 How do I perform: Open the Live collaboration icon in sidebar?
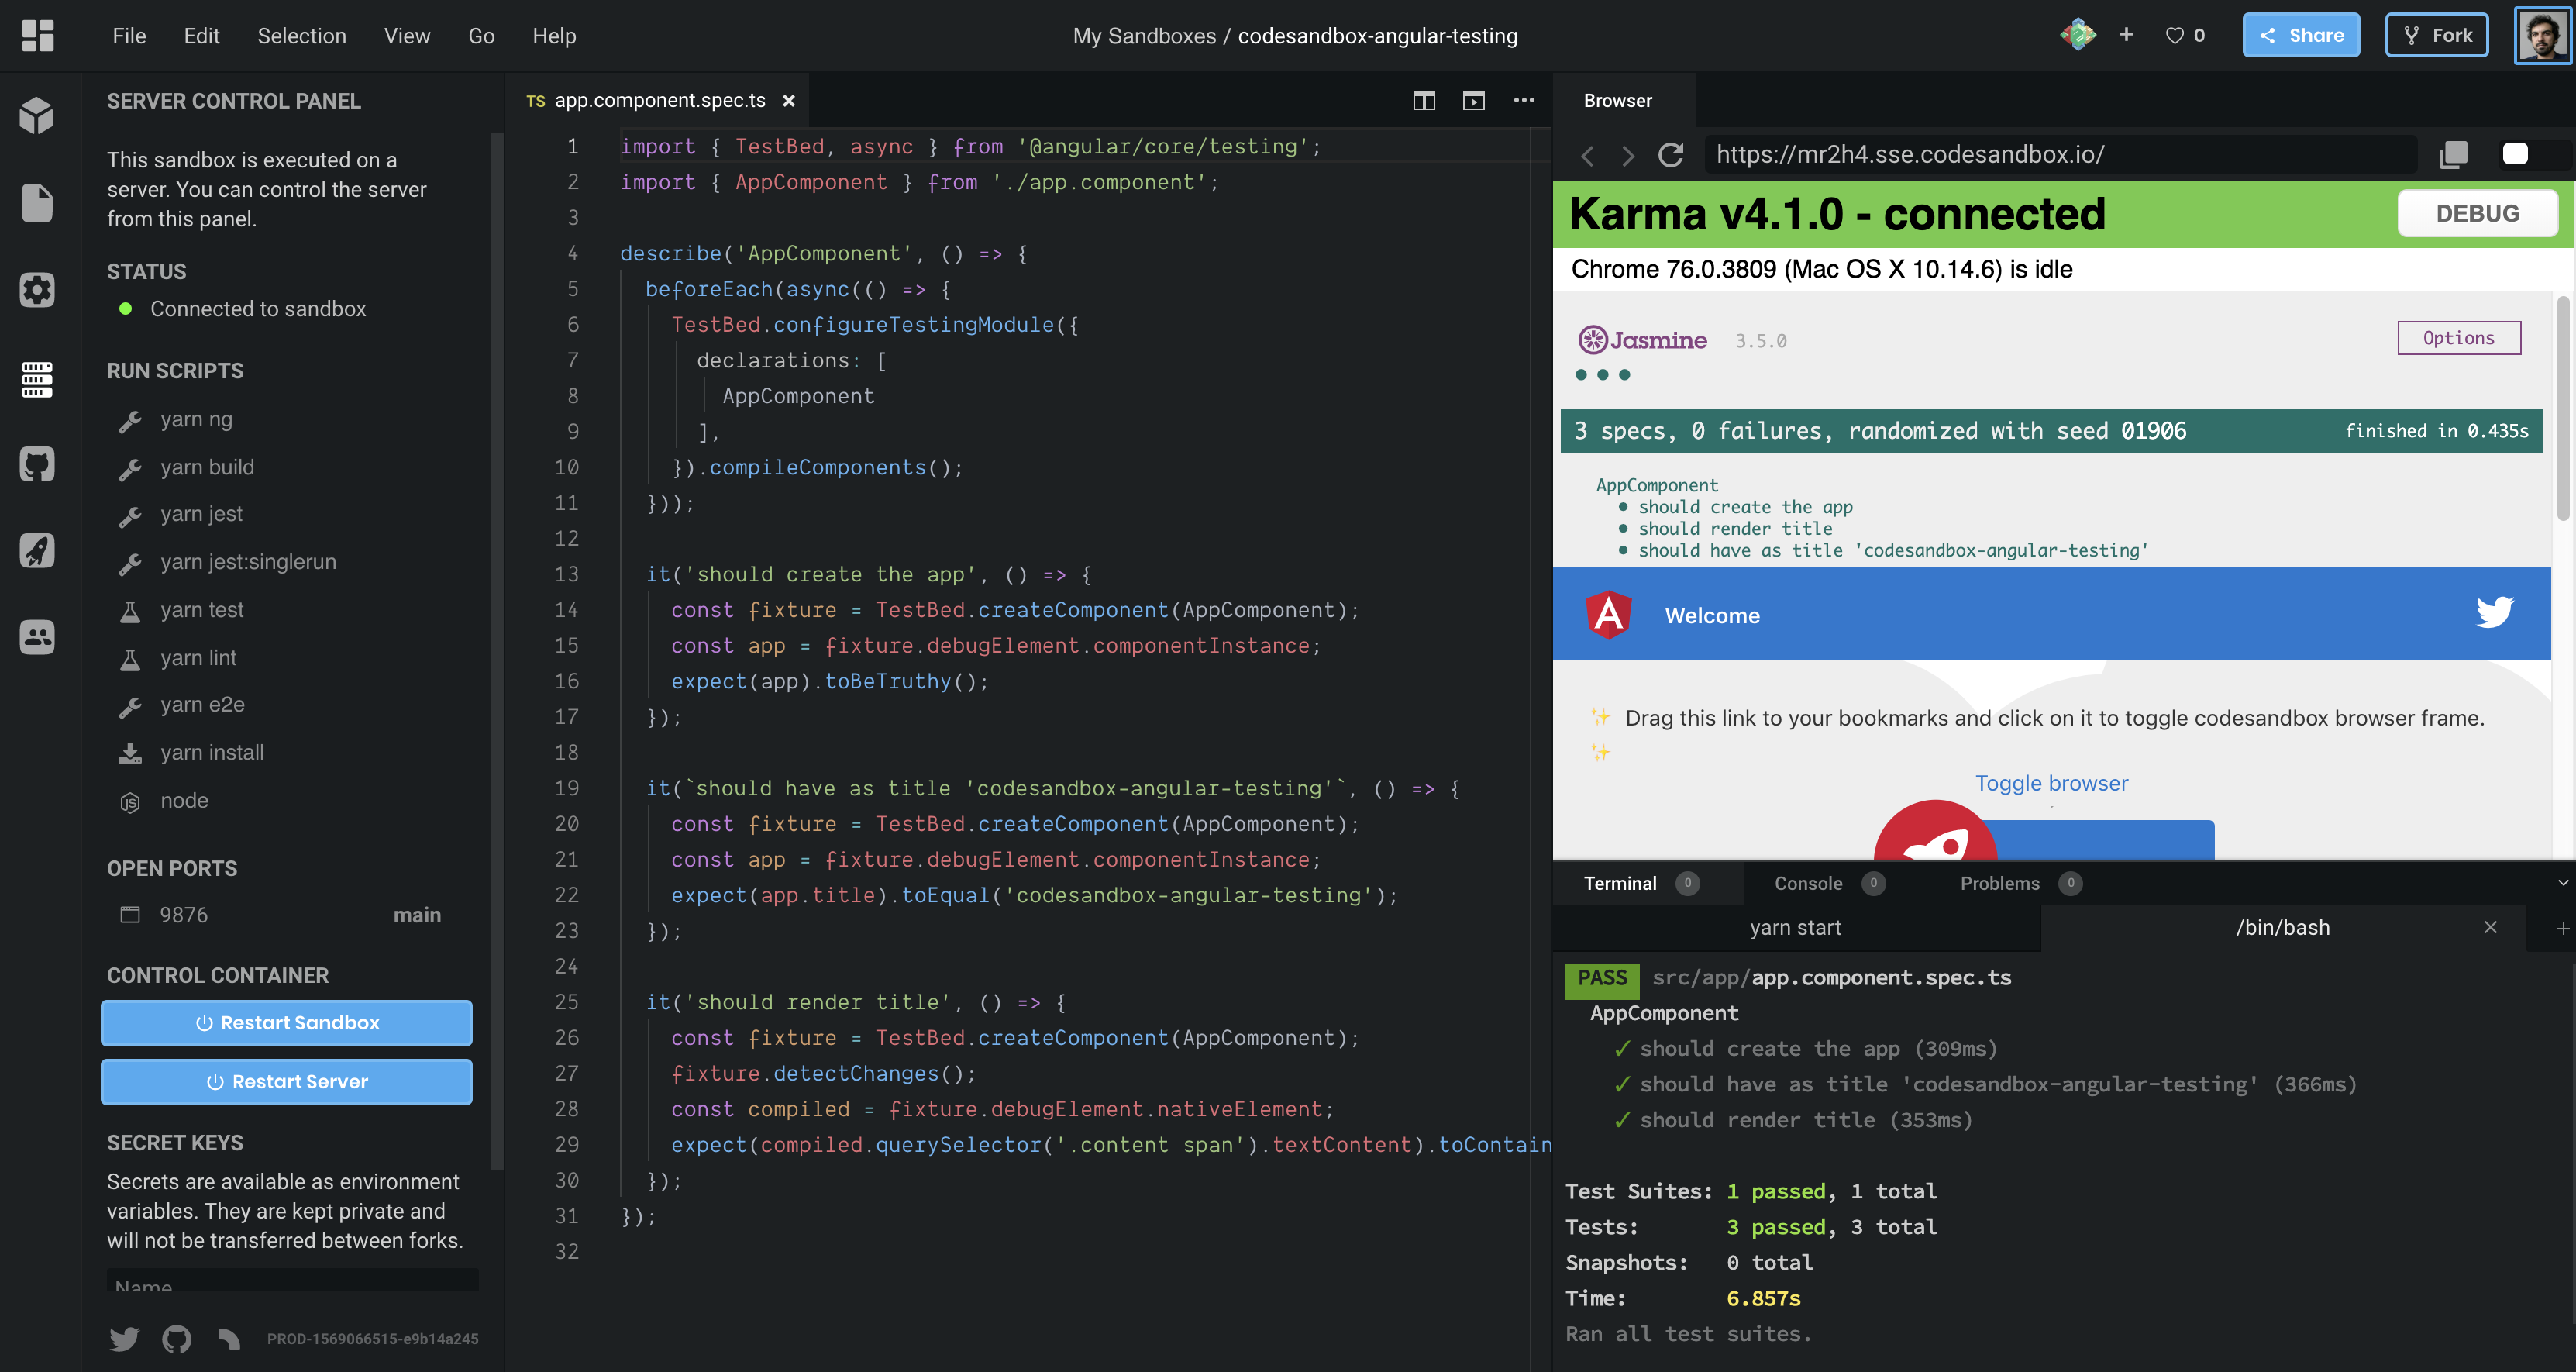[37, 637]
